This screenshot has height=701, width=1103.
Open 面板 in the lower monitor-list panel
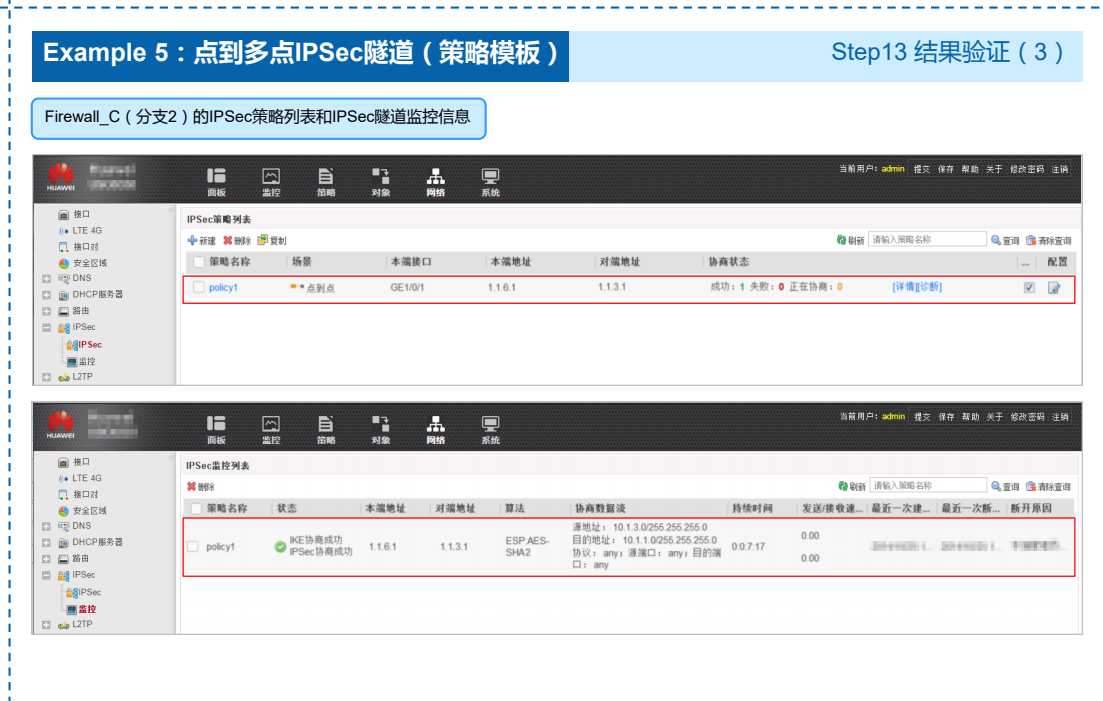216,430
